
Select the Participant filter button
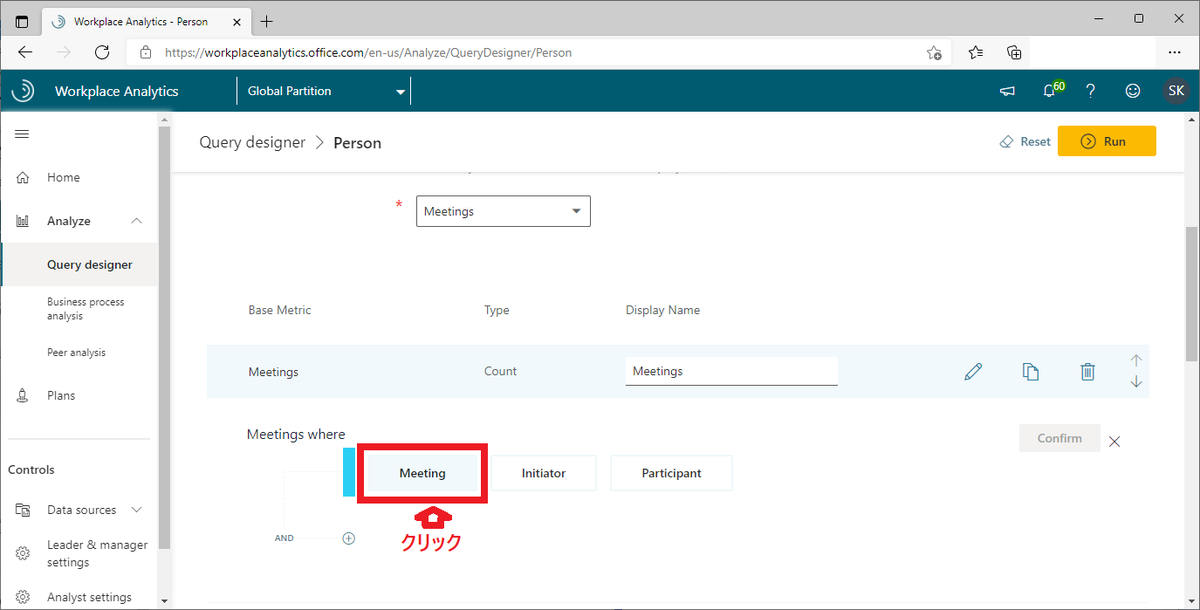pyautogui.click(x=671, y=473)
